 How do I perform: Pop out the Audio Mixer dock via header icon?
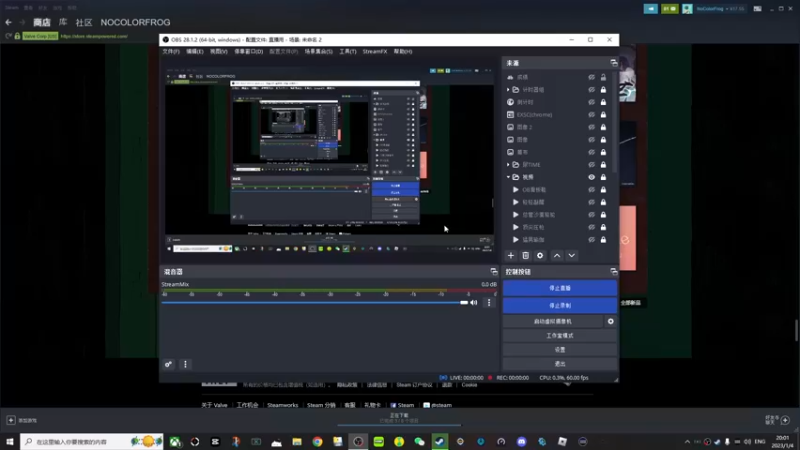pyautogui.click(x=493, y=271)
